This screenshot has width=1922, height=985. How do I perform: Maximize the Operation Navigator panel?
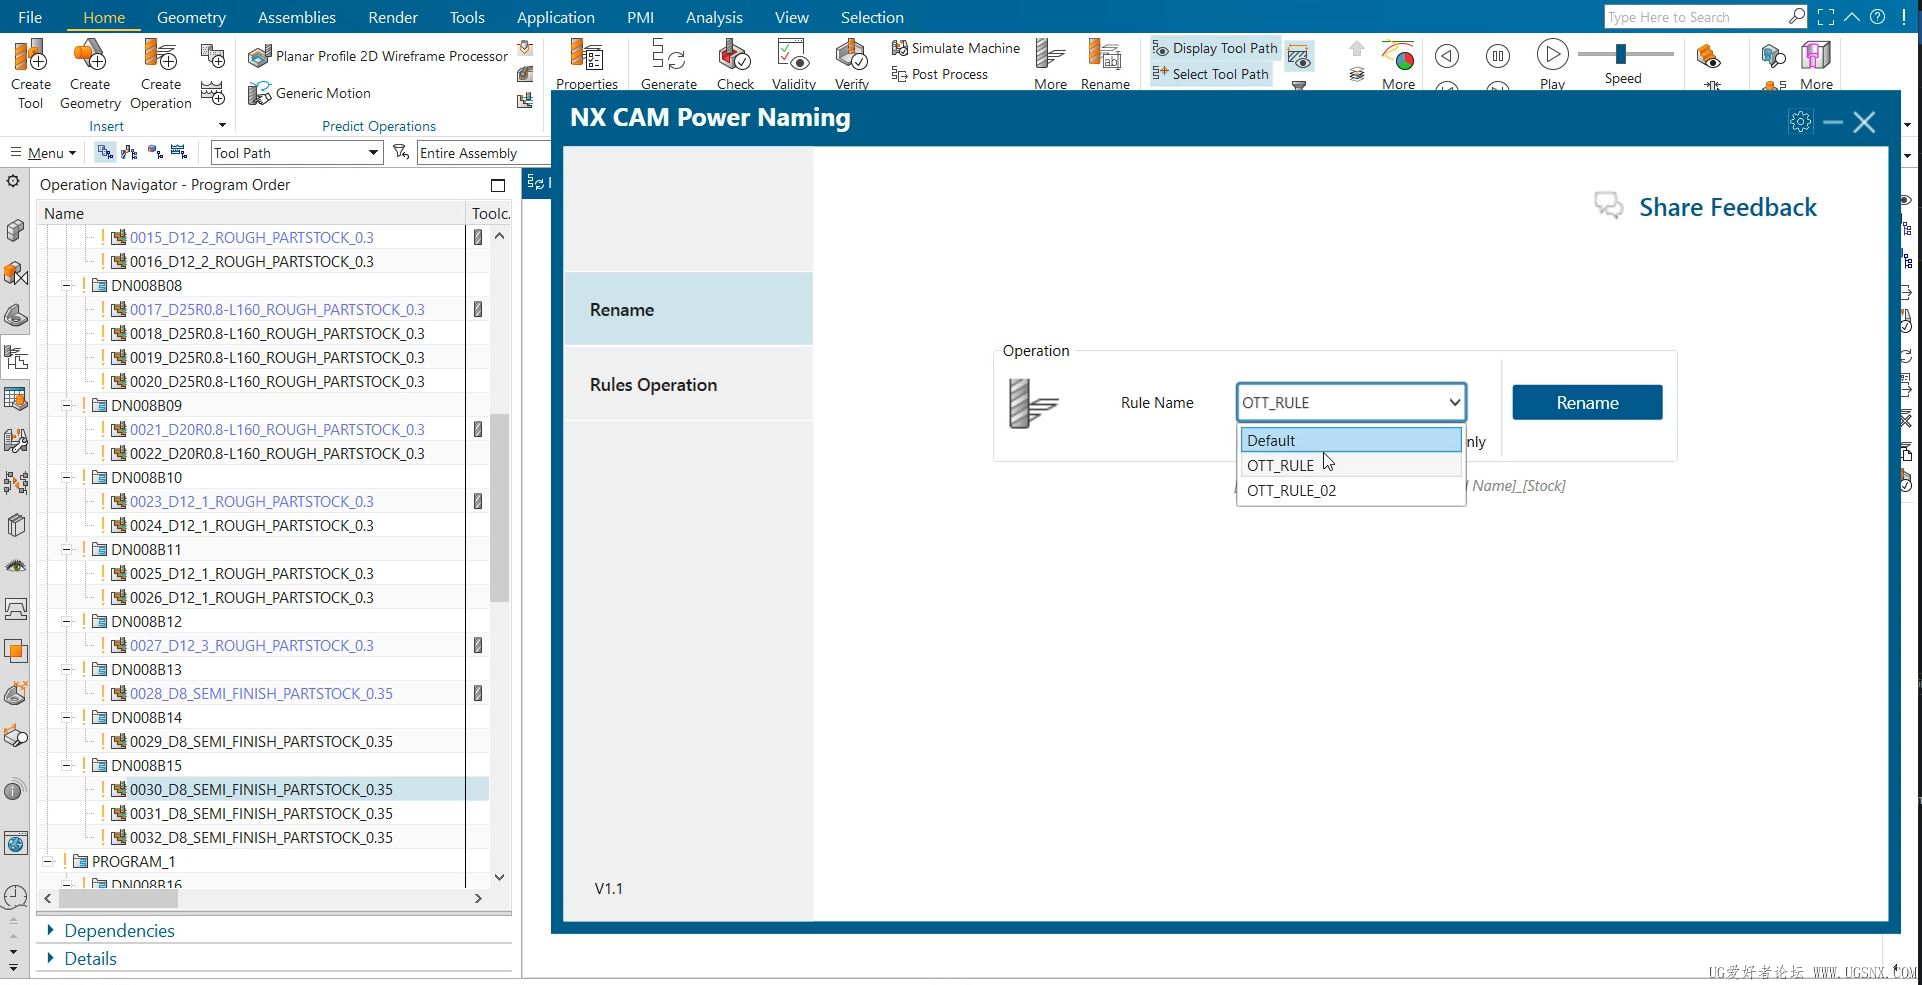tap(498, 185)
